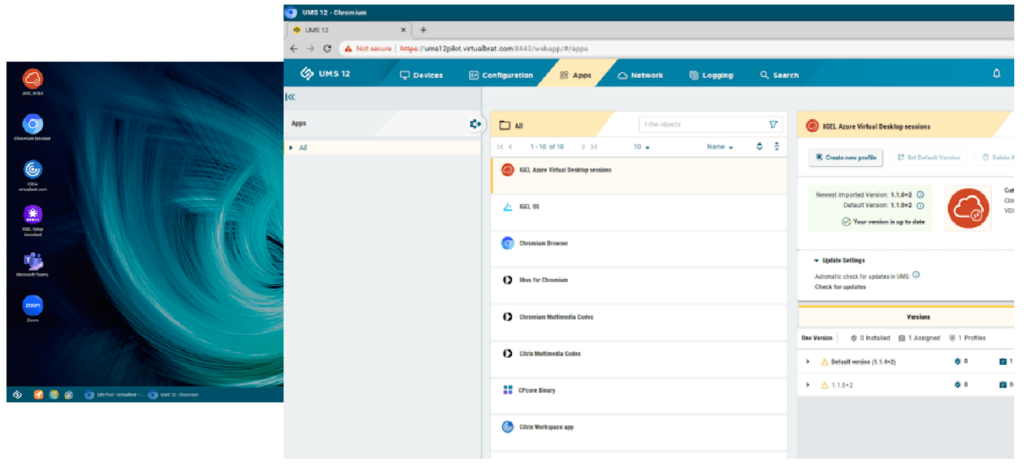Click the Not secure warning in address bar
Image resolution: width=1024 pixels, height=466 pixels.
tap(368, 48)
